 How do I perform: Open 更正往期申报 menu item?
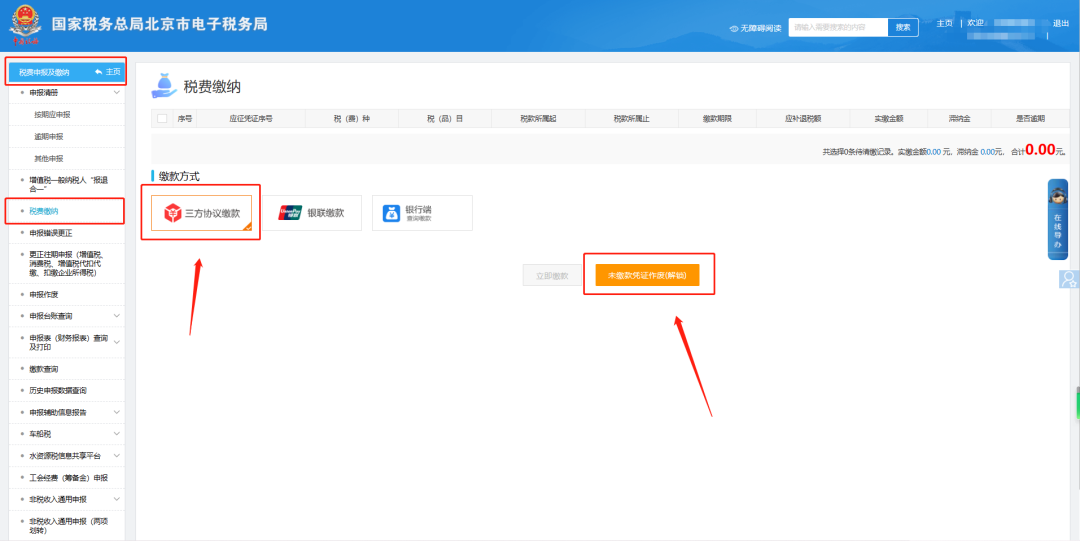click(68, 264)
